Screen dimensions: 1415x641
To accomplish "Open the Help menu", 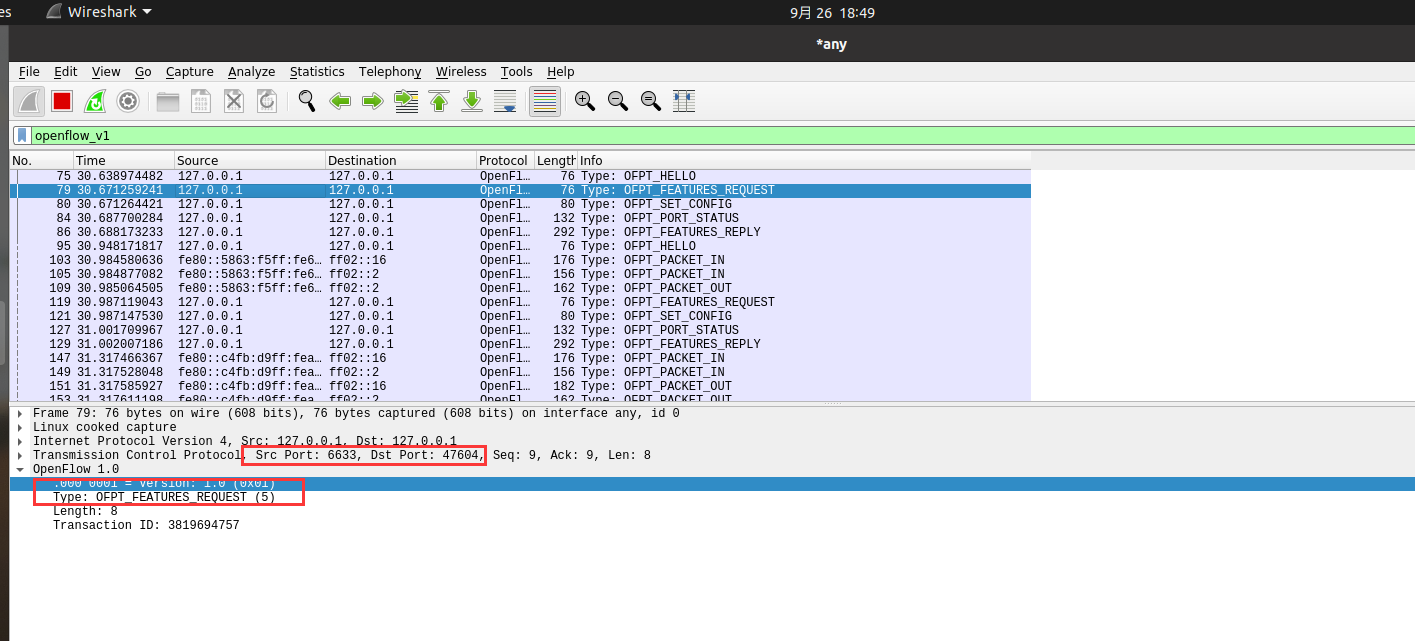I will [561, 72].
